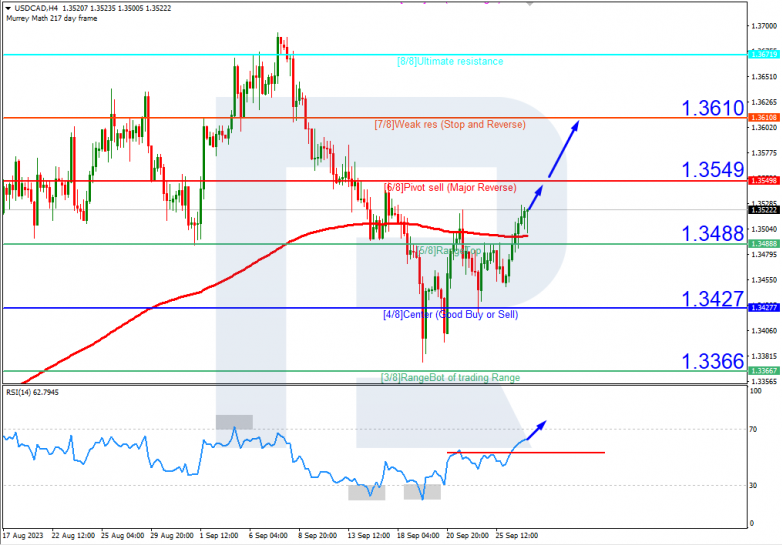Click the red 1.35498 price tag on axis
The height and width of the screenshot is (545, 782).
click(764, 181)
